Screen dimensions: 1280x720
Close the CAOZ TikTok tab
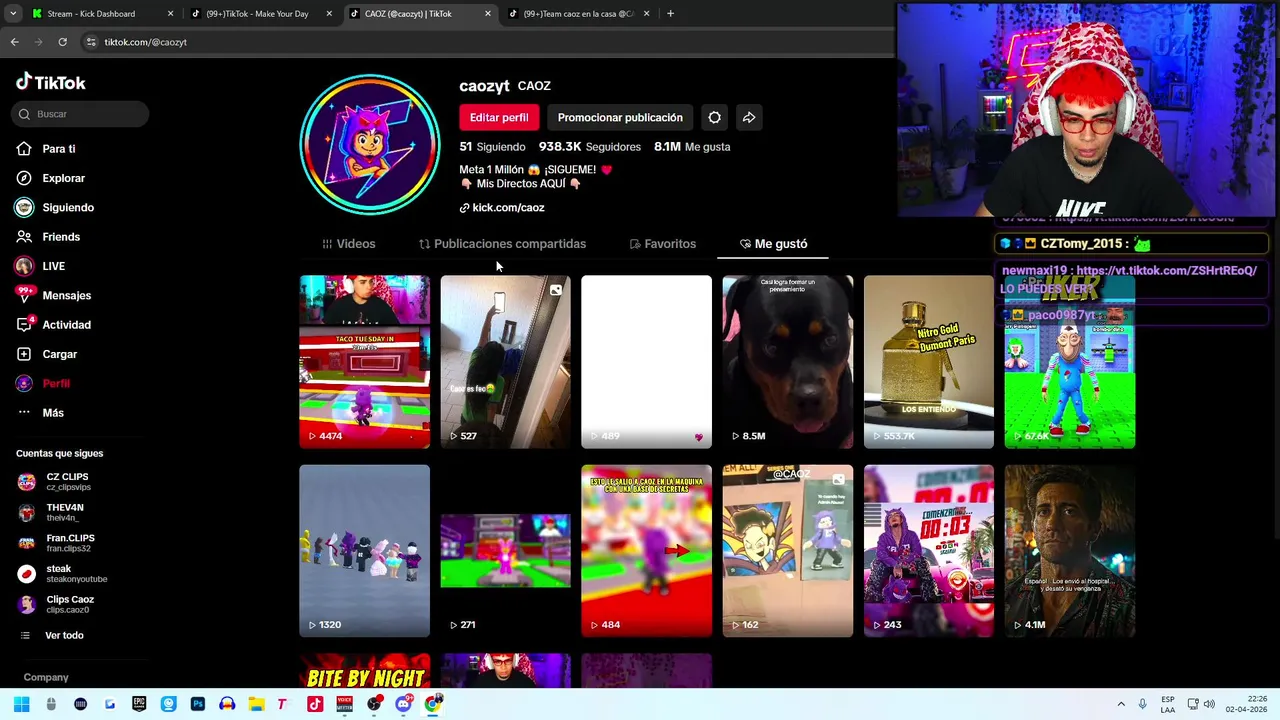(488, 14)
